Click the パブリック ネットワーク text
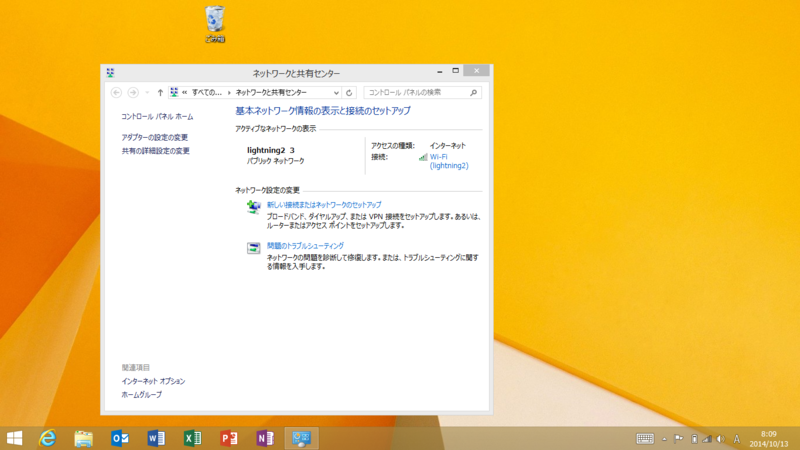The image size is (800, 450). [276, 161]
